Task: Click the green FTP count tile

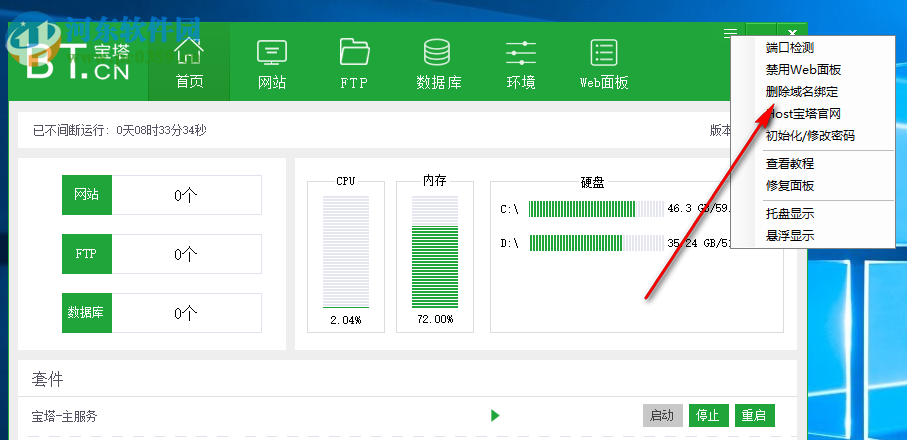Action: coord(87,254)
